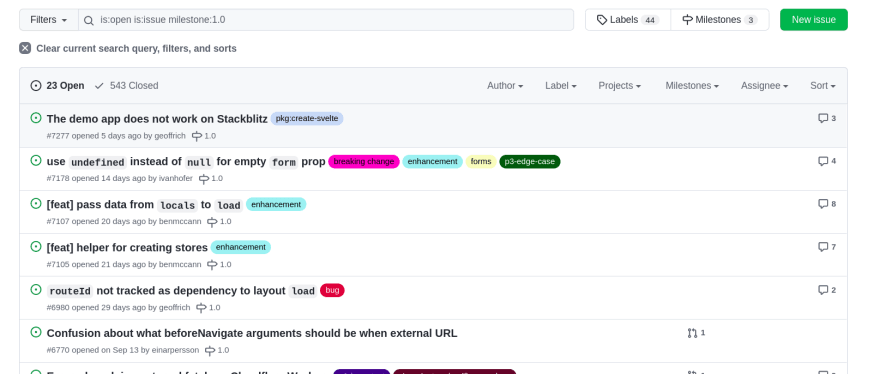This screenshot has width=880, height=374.
Task: Click milestone 1.0 on issue #6770
Action: (x=217, y=350)
